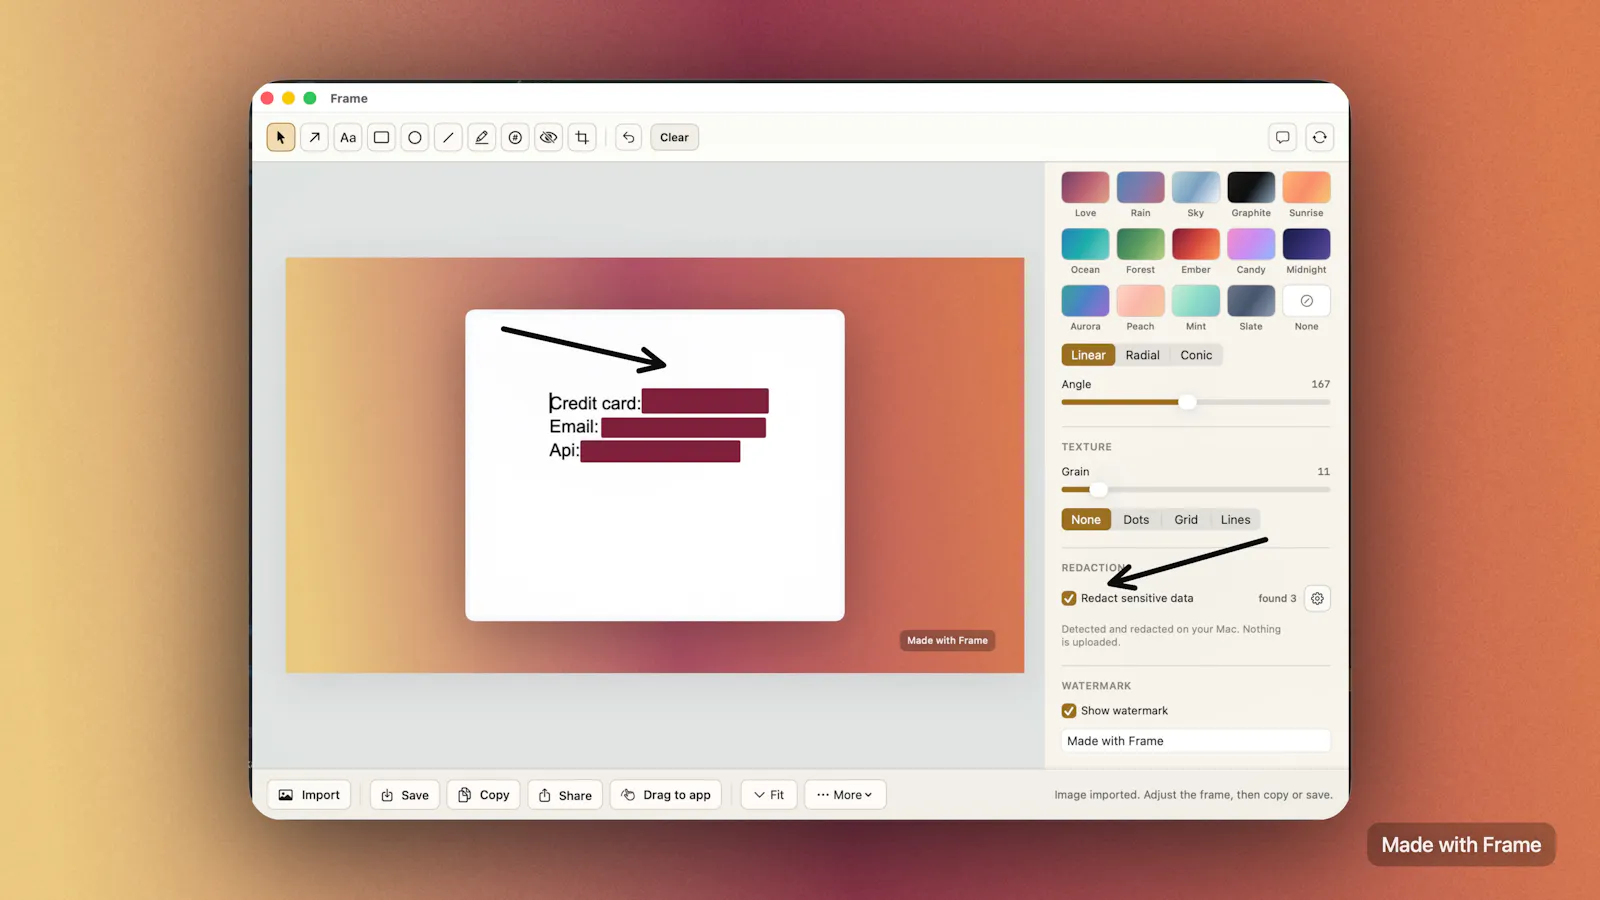Choose the Love gradient background

click(x=1085, y=187)
